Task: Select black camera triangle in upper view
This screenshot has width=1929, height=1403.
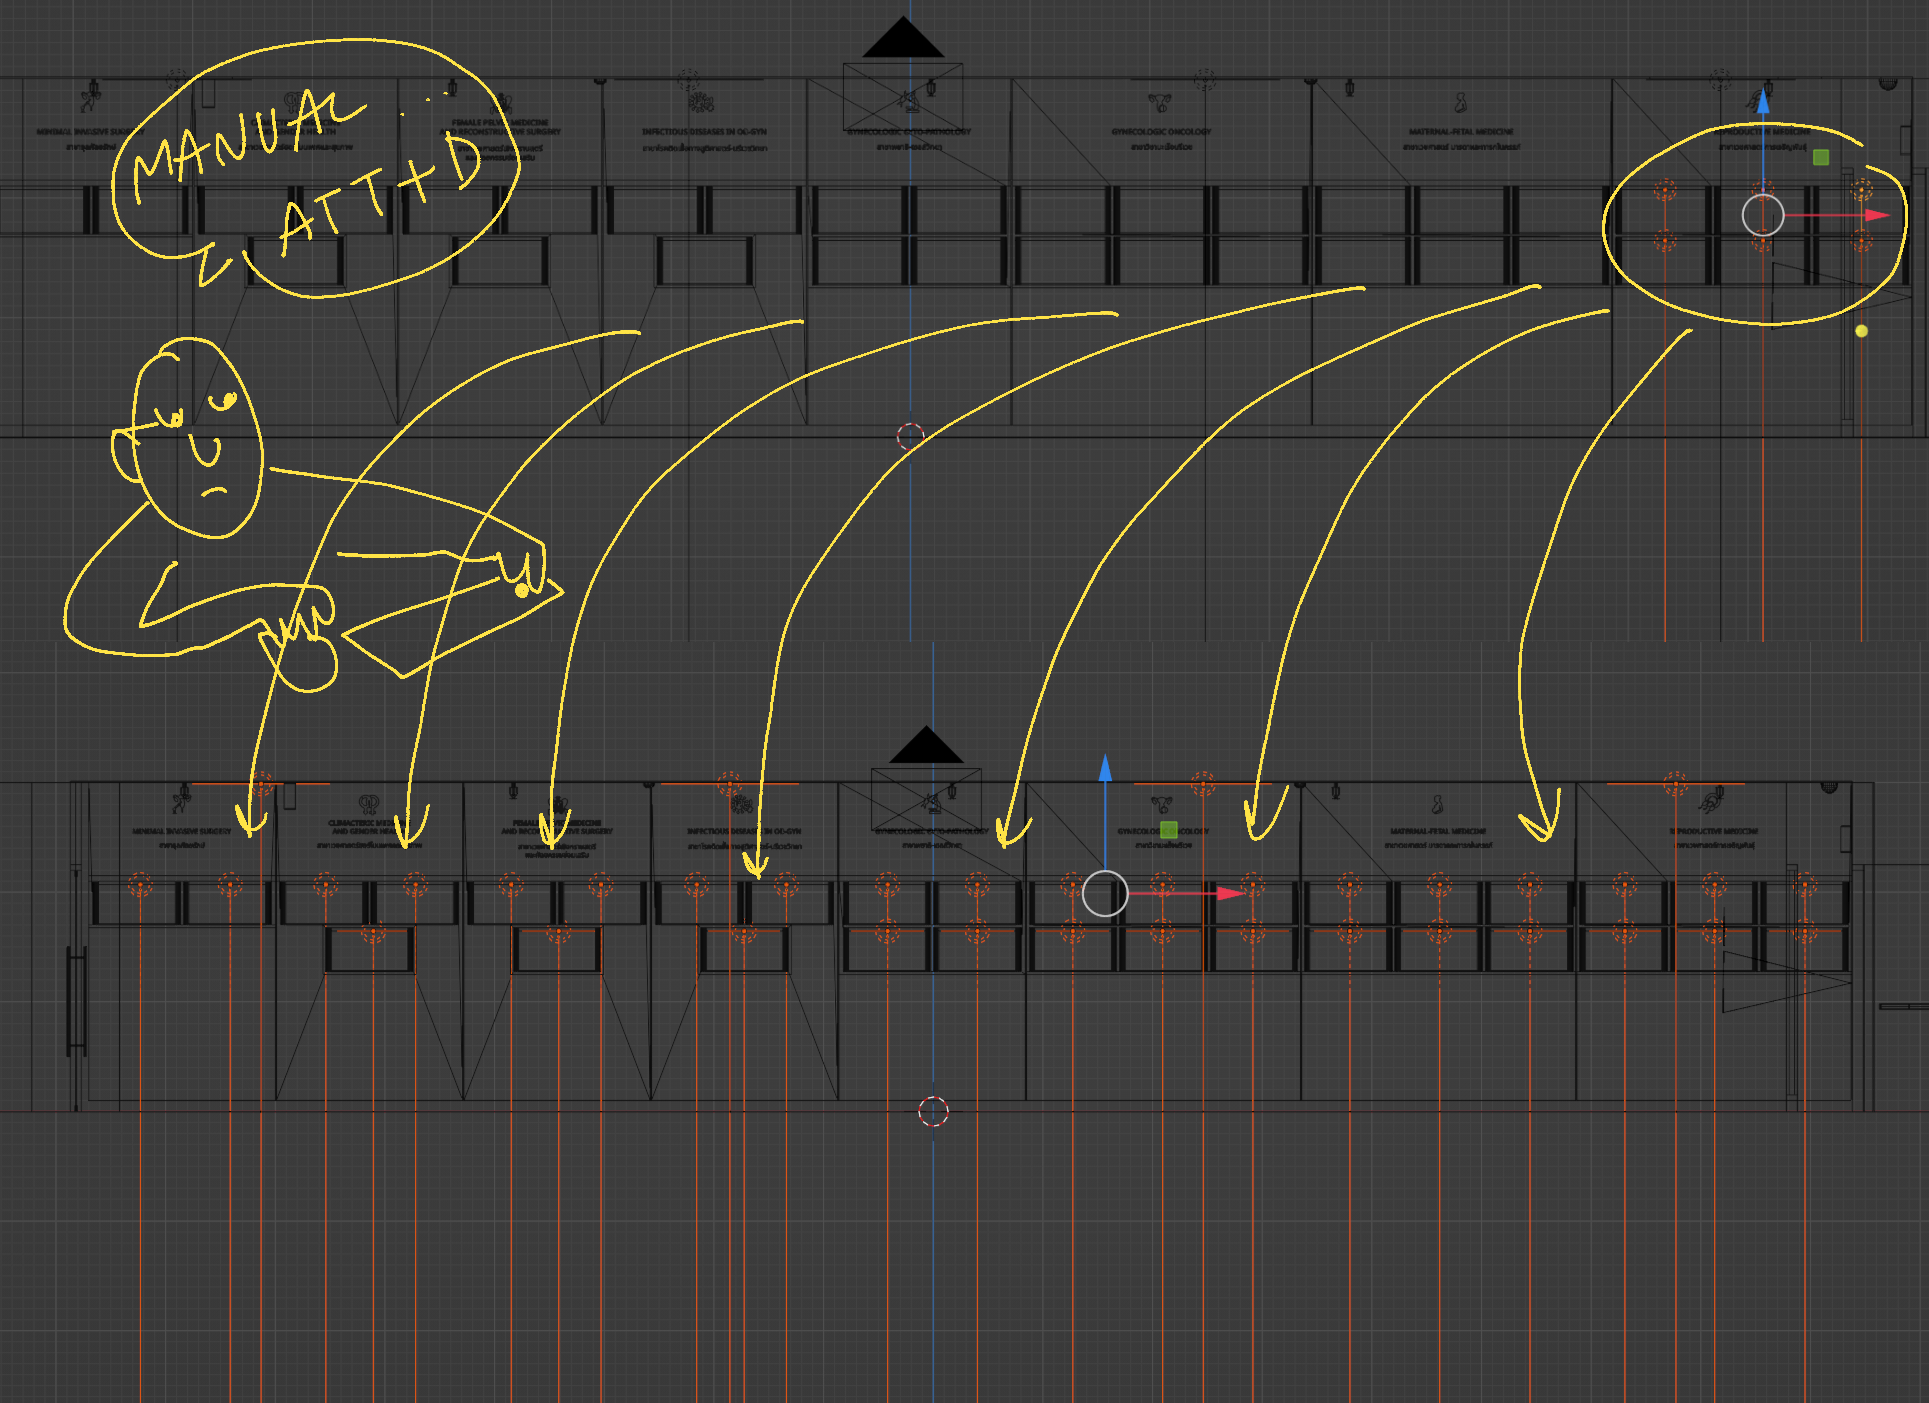Action: coord(903,38)
